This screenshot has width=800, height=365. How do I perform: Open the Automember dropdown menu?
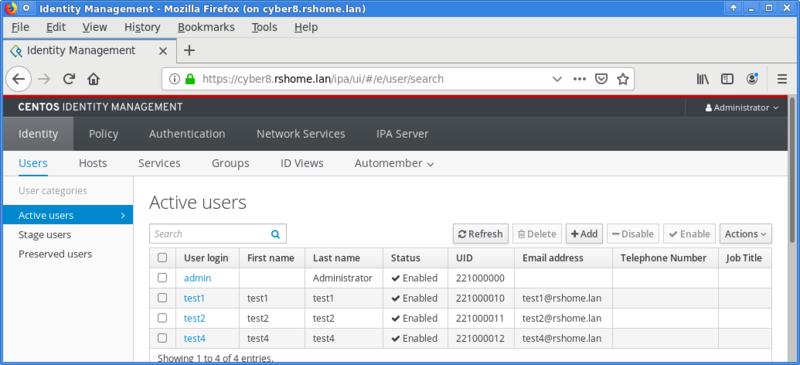tap(394, 164)
